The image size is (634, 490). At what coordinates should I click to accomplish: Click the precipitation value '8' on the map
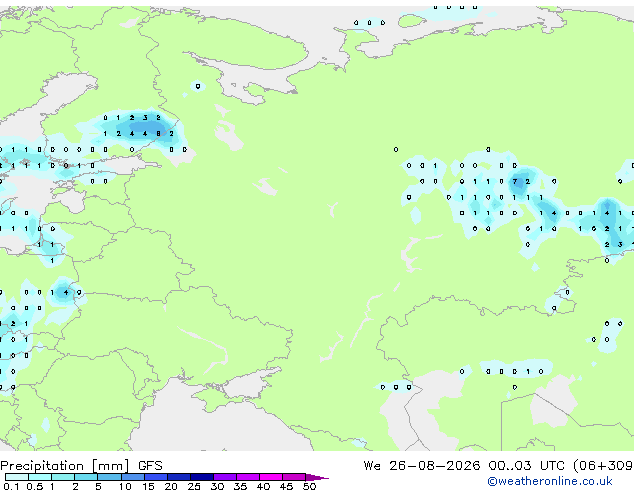[x=158, y=133]
